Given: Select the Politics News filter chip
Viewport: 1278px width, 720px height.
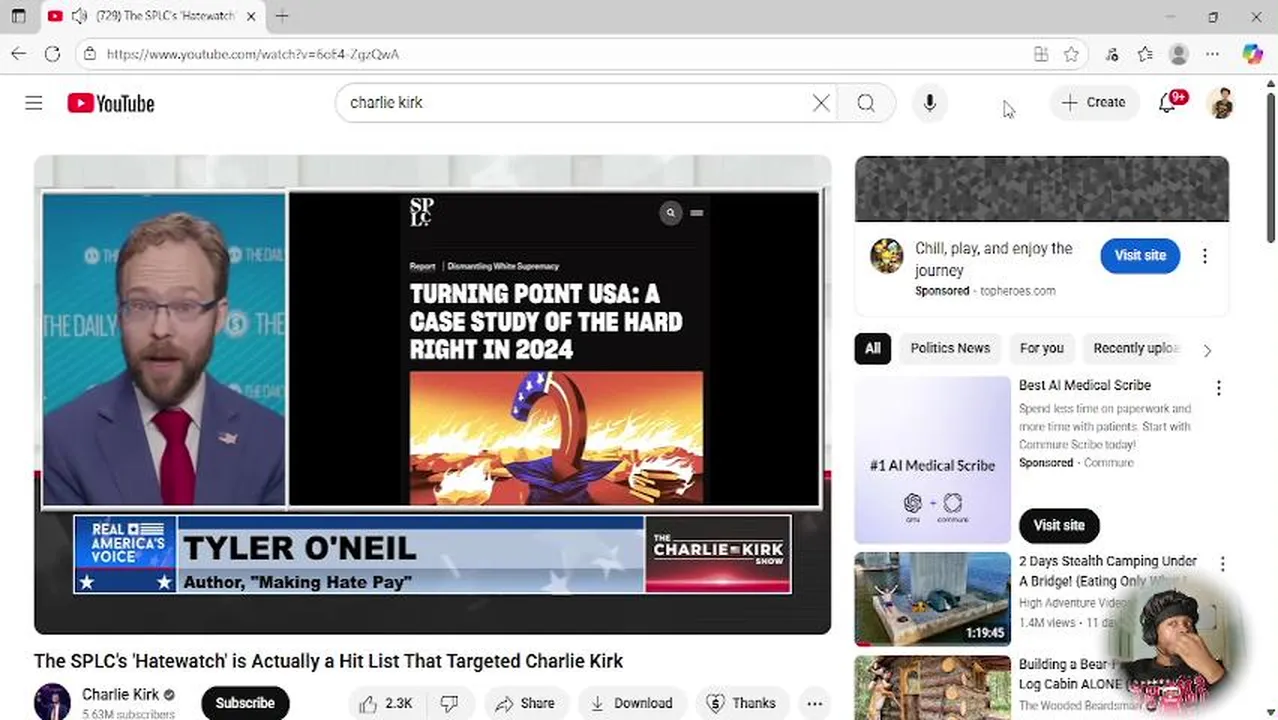Looking at the screenshot, I should (x=950, y=348).
